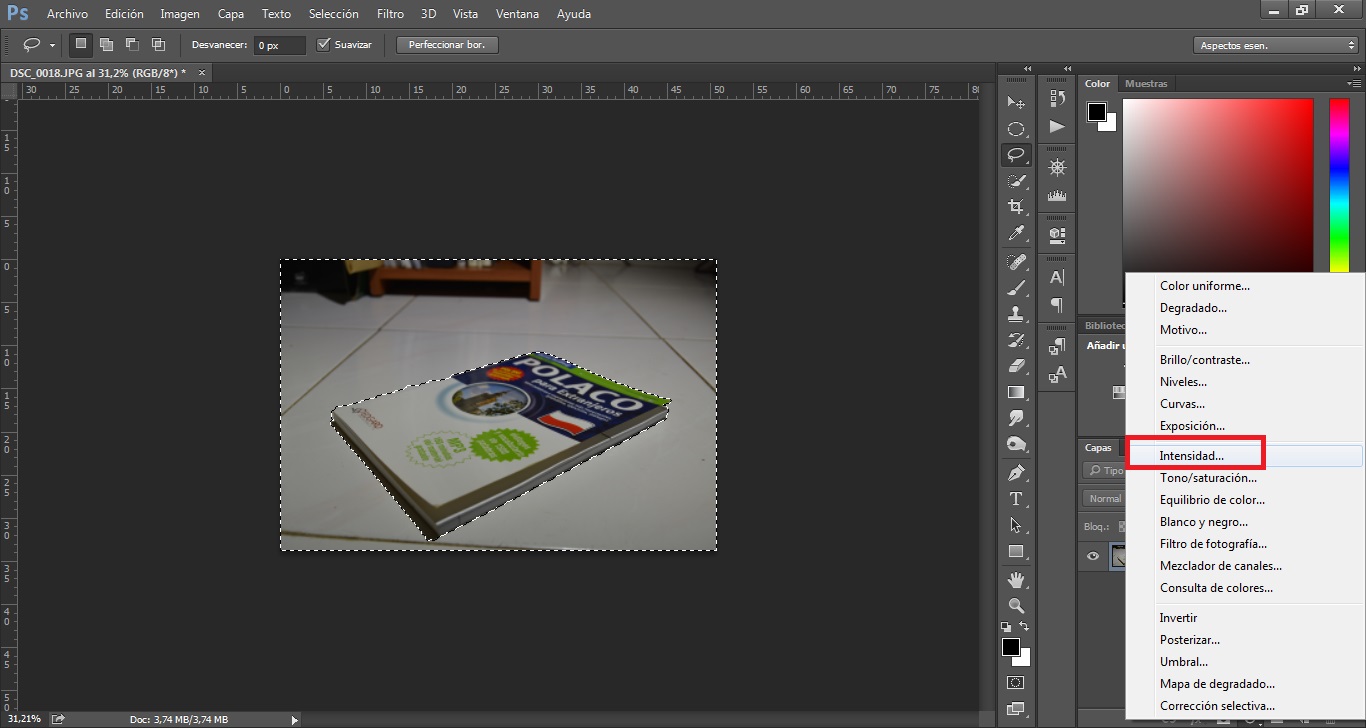Image resolution: width=1366 pixels, height=728 pixels.
Task: Select the Lasso tool in toolbox
Action: (x=1016, y=155)
